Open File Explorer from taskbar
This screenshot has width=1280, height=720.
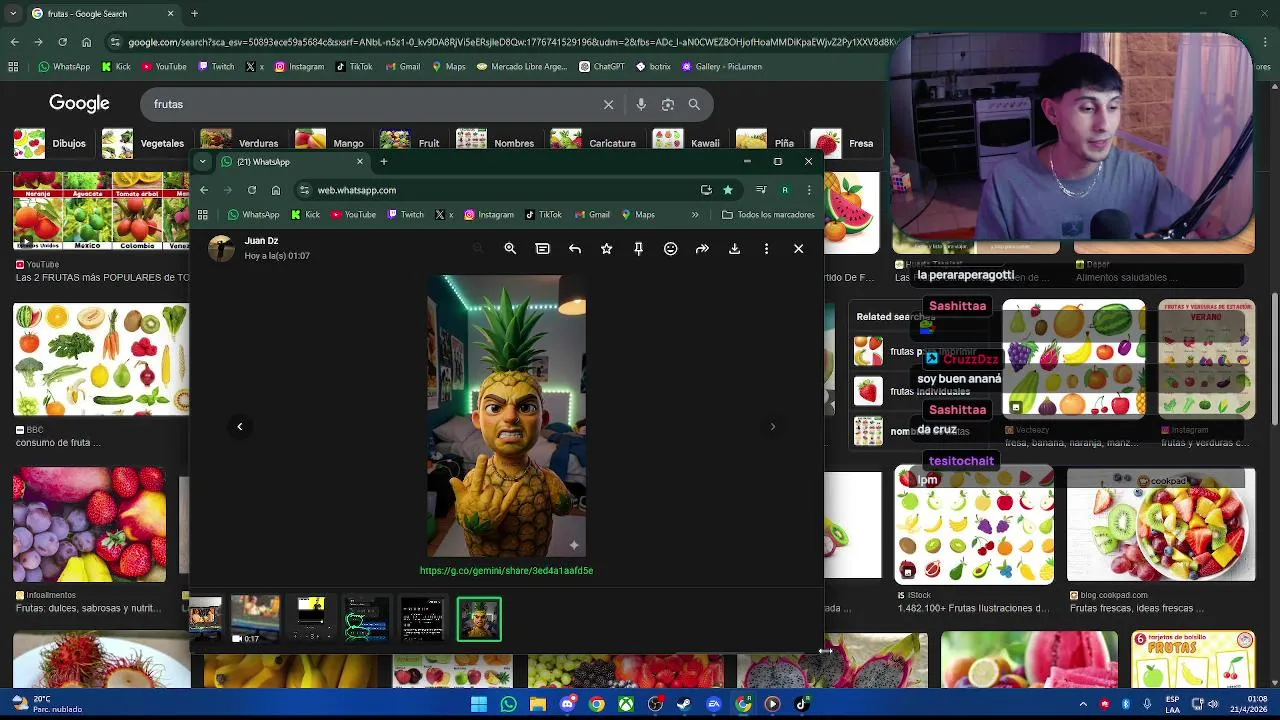tap(538, 704)
